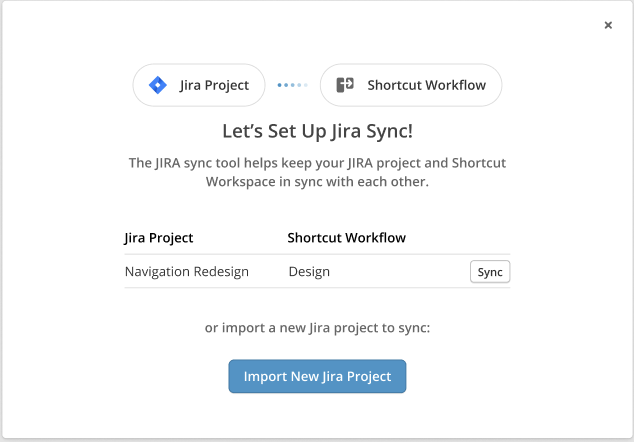Click the Design workflow cell

tap(309, 271)
